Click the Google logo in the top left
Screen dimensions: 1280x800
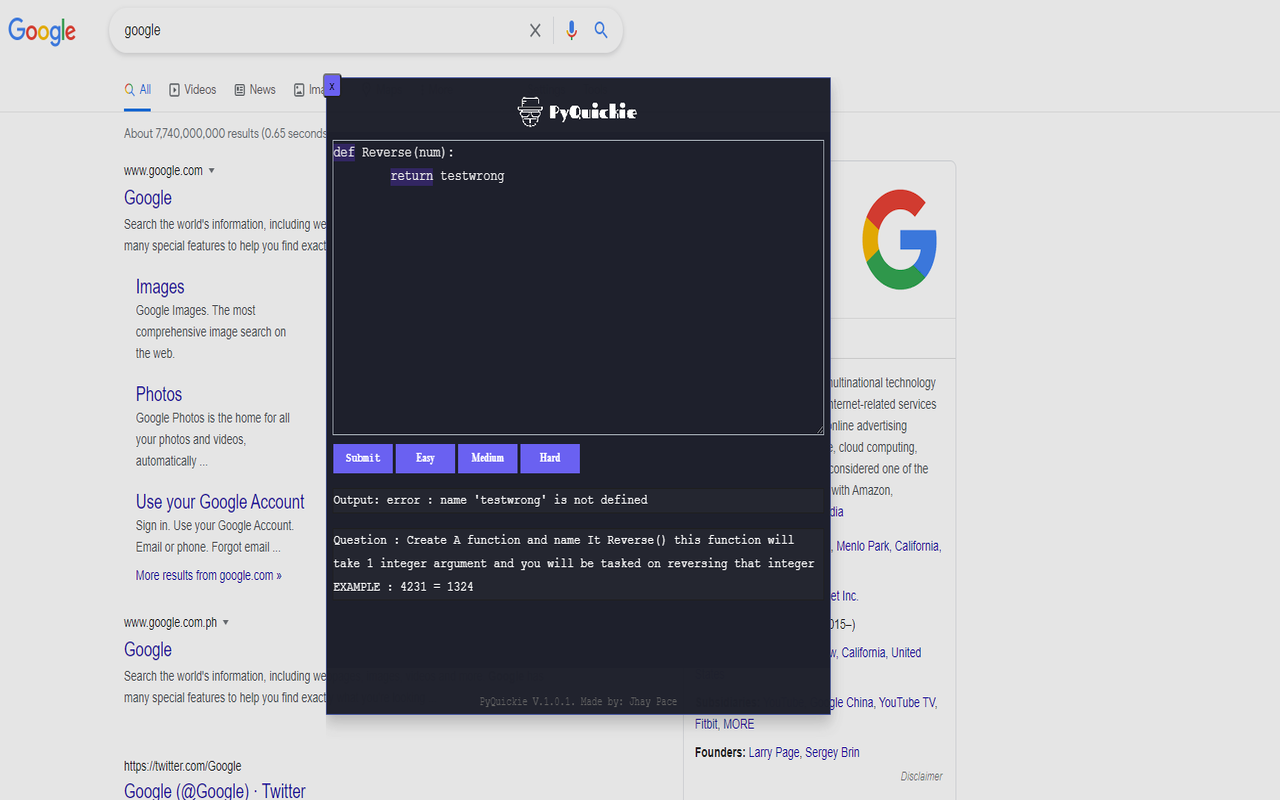pyautogui.click(x=41, y=31)
